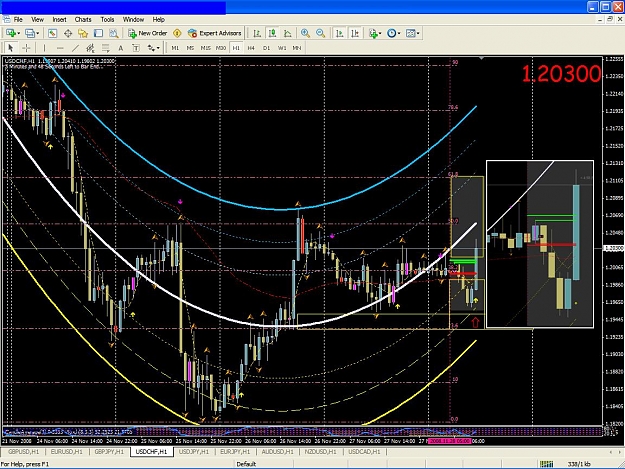Open the Indicators list dropdown
The width and height of the screenshot is (625, 469).
[x=375, y=33]
